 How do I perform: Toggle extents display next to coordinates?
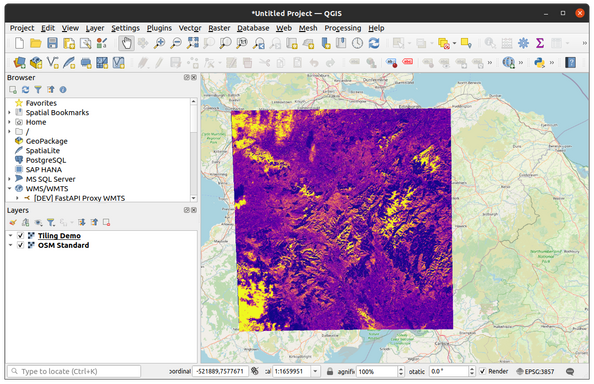255,372
